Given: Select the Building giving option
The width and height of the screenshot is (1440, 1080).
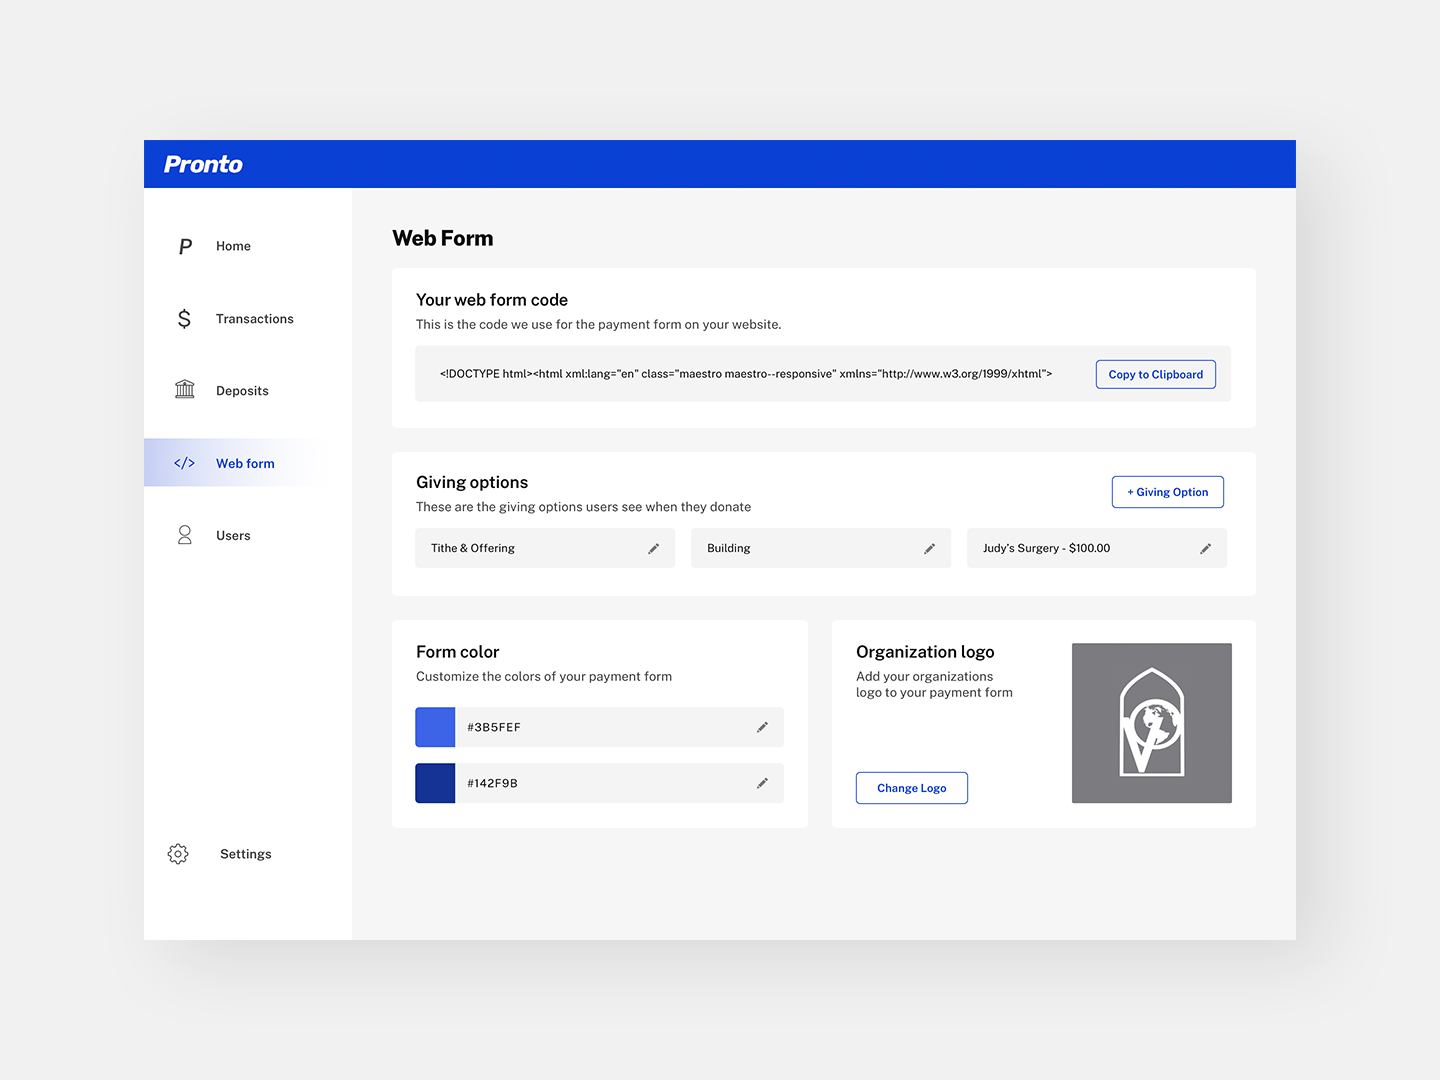Looking at the screenshot, I should coord(821,548).
